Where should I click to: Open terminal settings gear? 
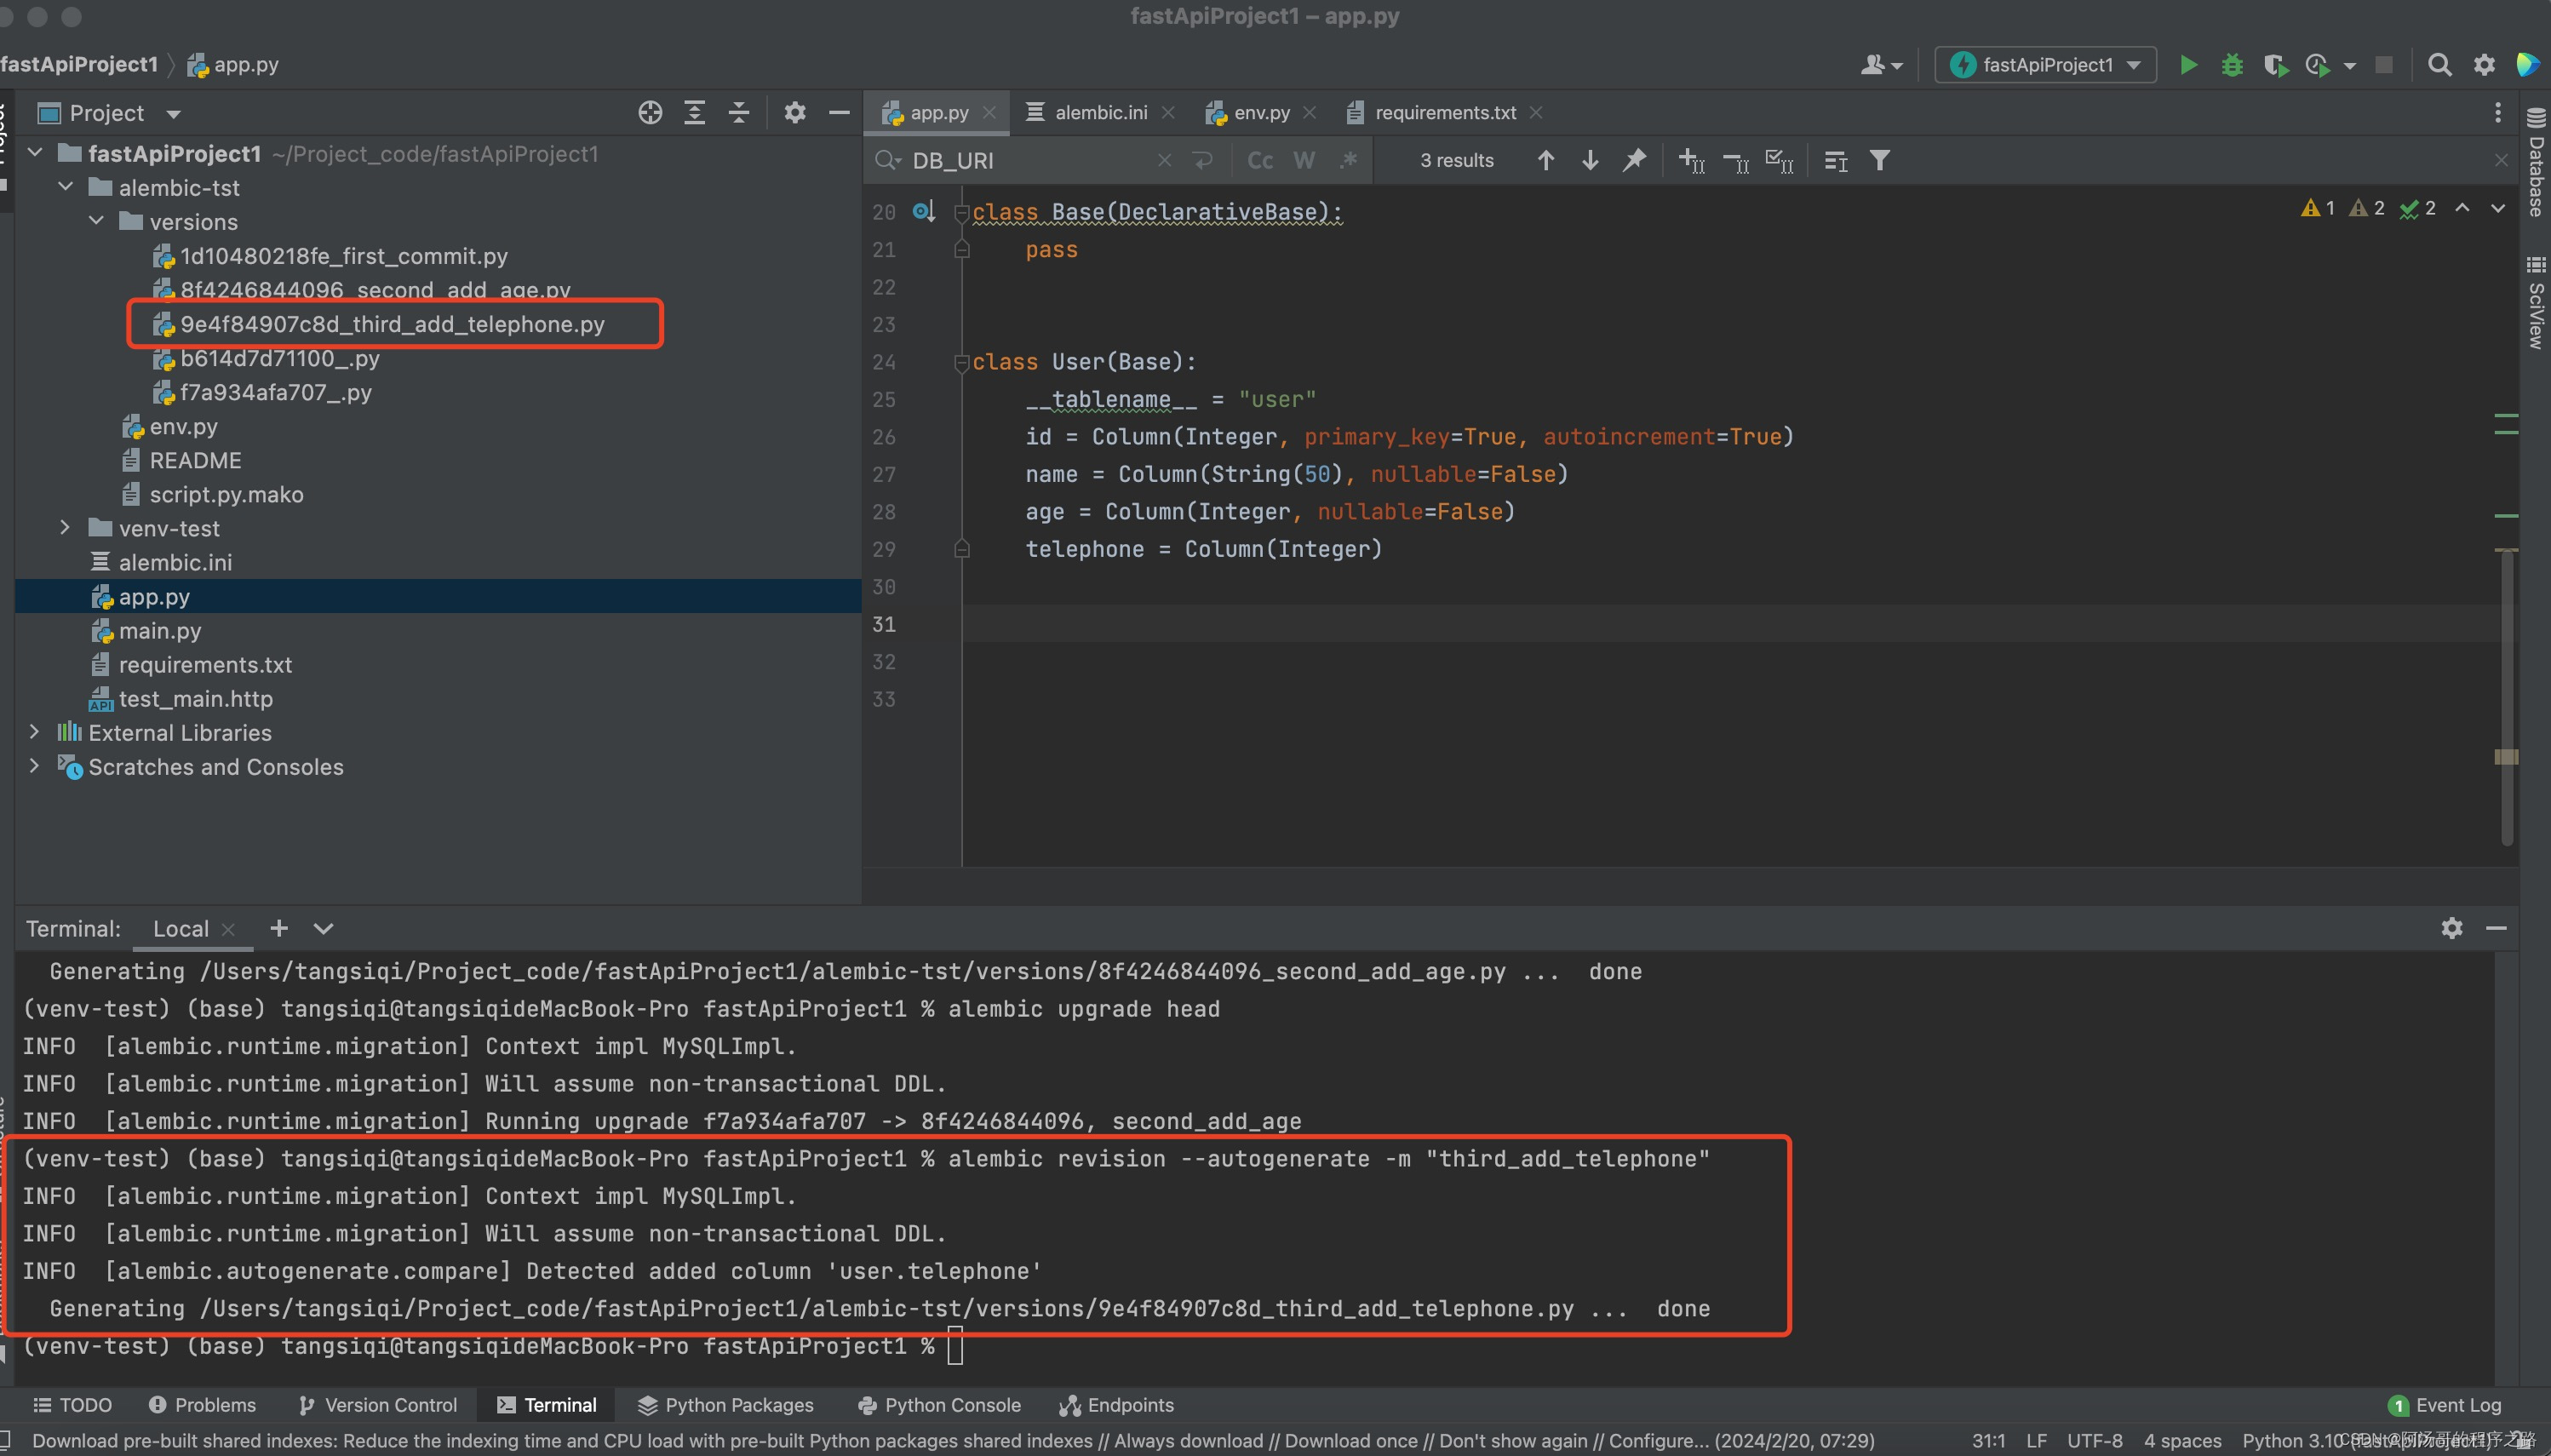pos(2452,928)
